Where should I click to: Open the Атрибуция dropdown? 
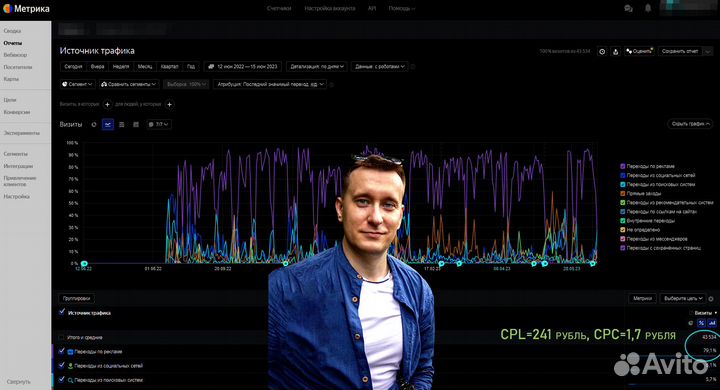coord(270,85)
